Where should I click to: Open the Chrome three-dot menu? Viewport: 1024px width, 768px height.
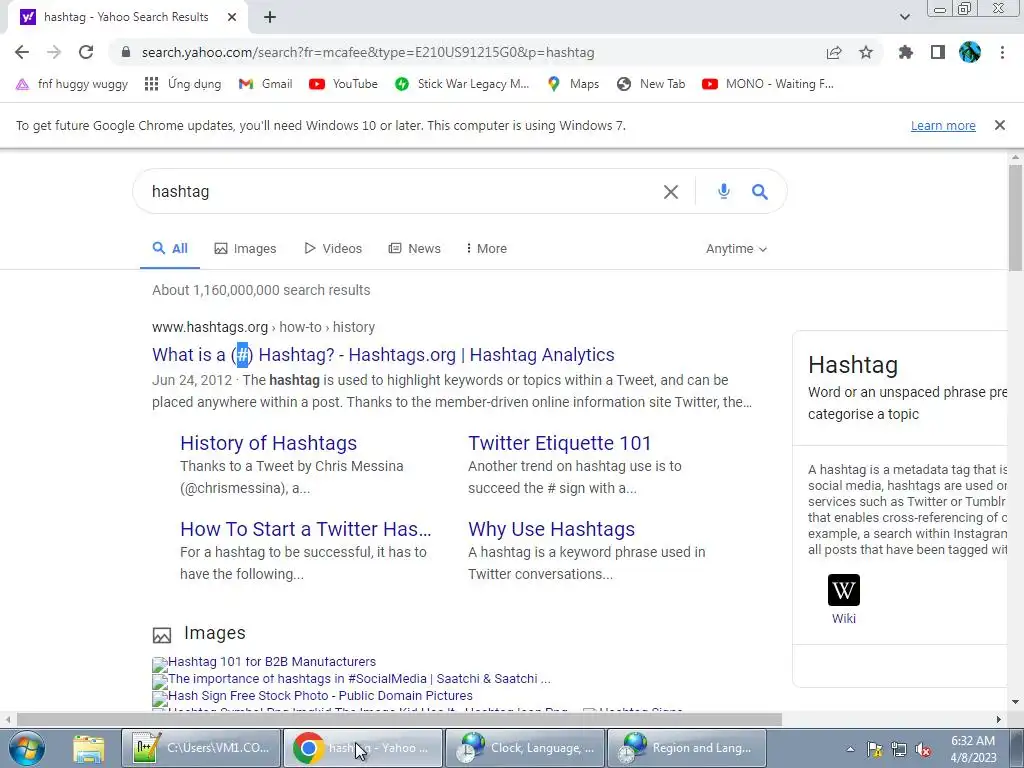point(1002,52)
